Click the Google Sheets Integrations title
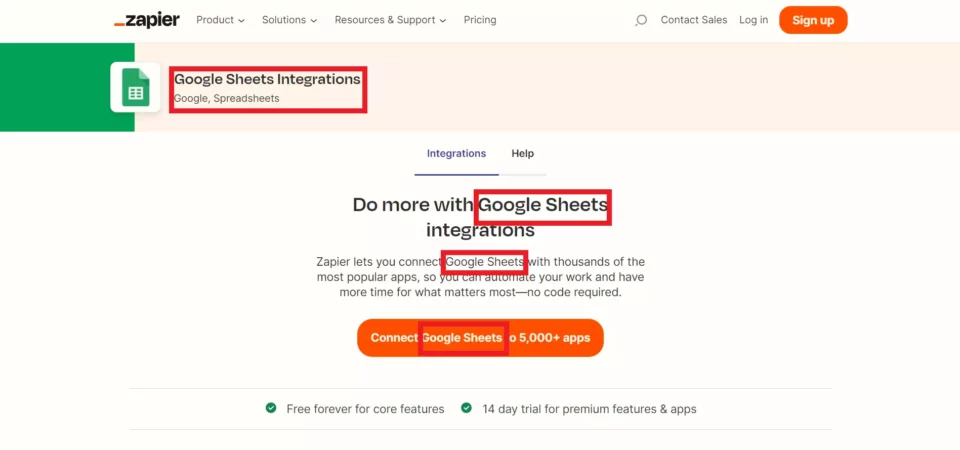The width and height of the screenshot is (960, 450). pos(267,79)
